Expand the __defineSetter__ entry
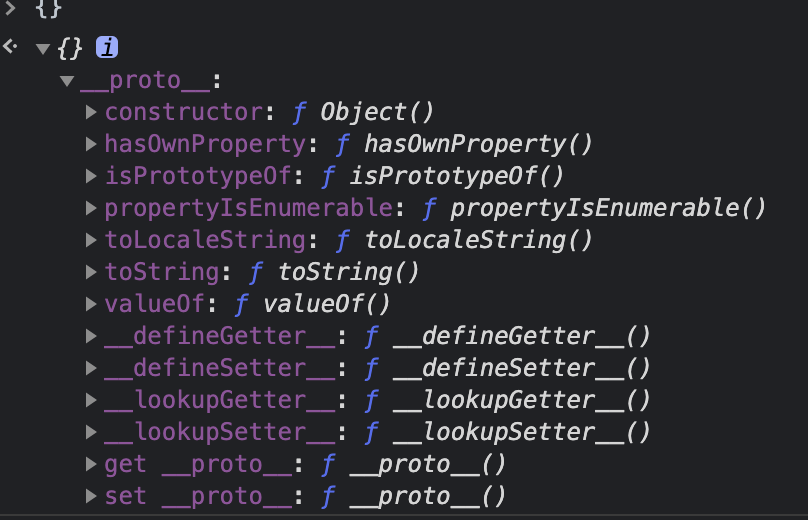Image resolution: width=808 pixels, height=520 pixels. pyautogui.click(x=91, y=368)
